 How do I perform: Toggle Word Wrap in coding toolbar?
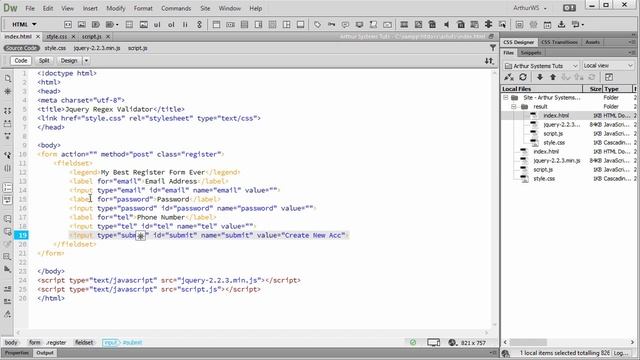coord(7,200)
